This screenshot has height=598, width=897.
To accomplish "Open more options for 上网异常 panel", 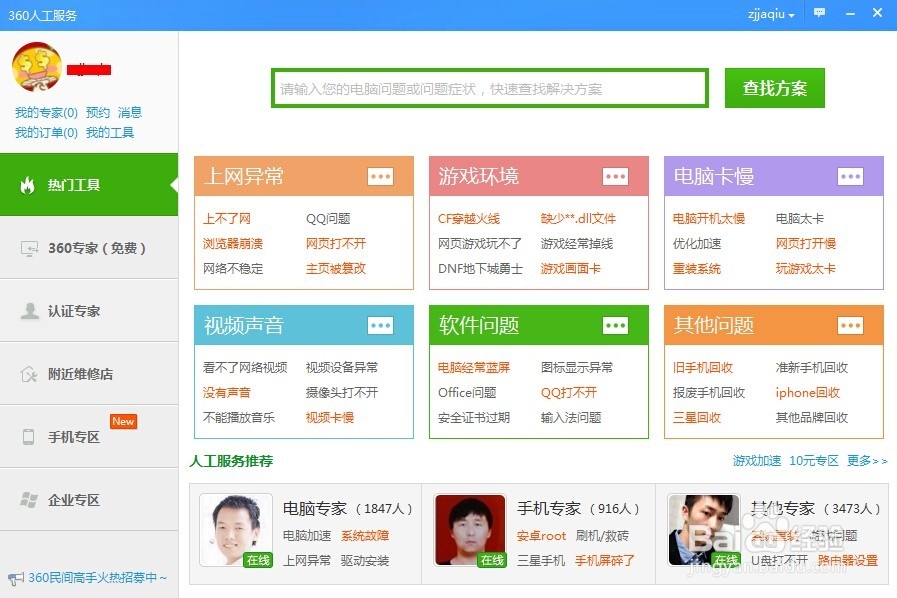I will [380, 176].
